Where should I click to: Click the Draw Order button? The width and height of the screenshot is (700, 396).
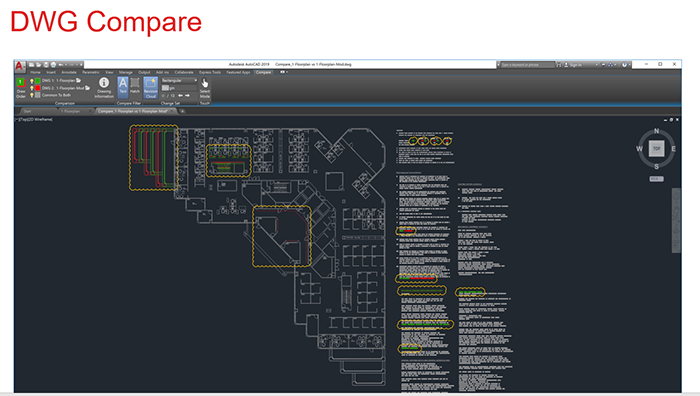(21, 88)
